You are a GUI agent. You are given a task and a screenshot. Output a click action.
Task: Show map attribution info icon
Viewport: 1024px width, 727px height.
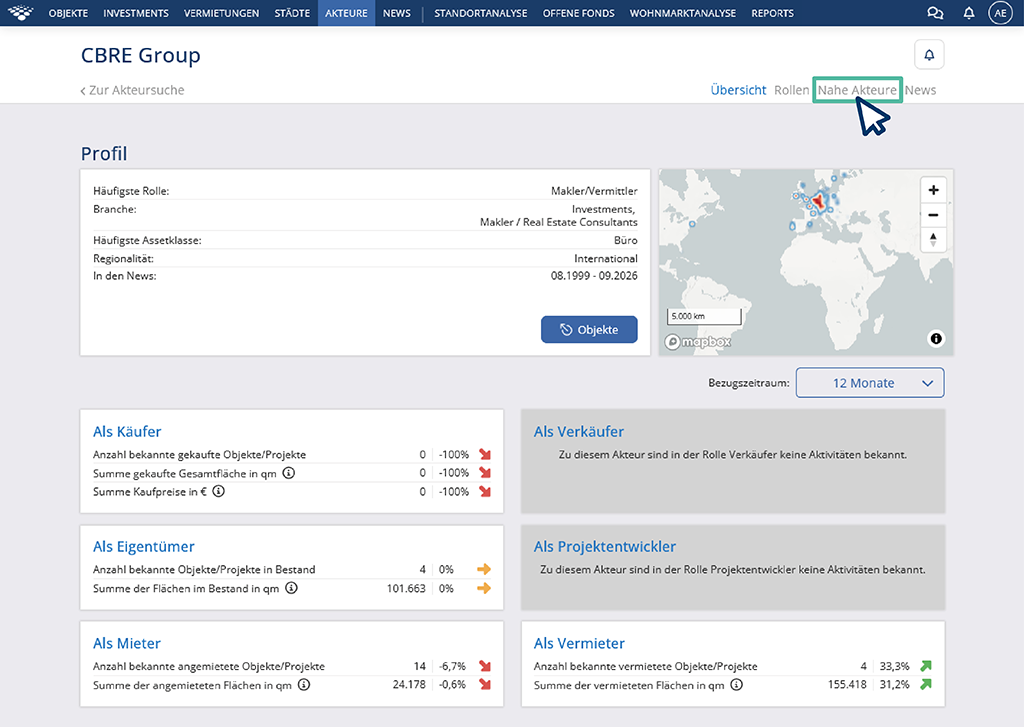pyautogui.click(x=936, y=338)
